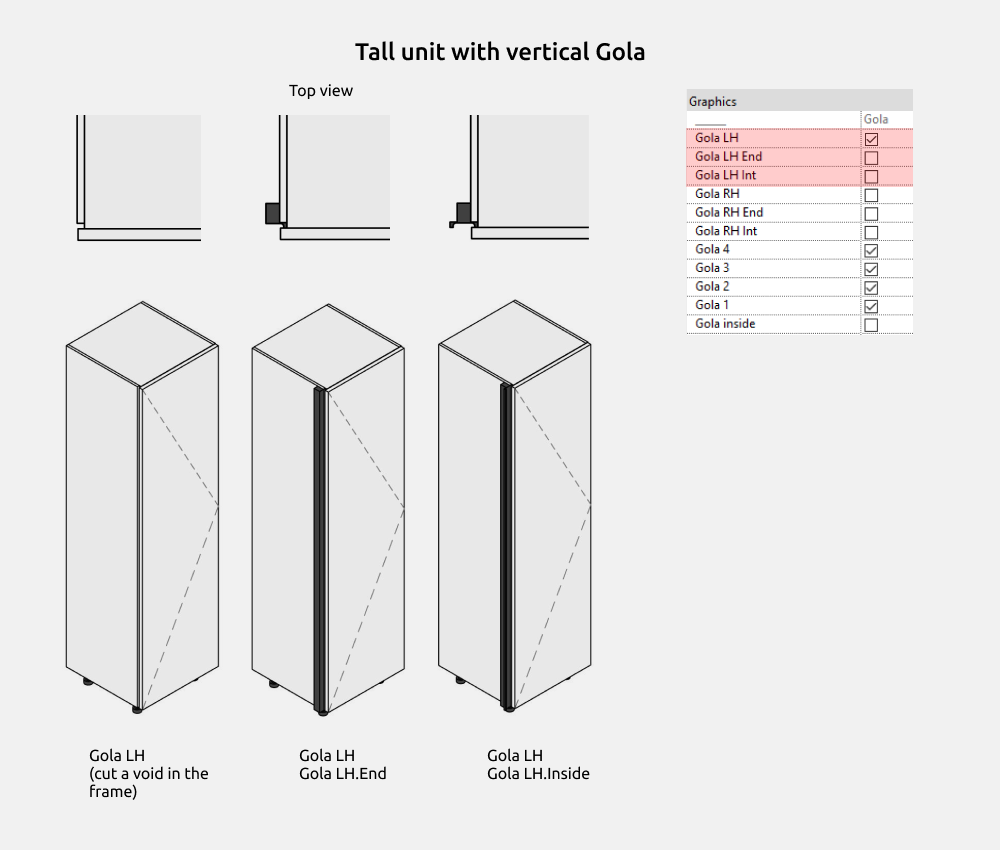Select the tall unit with Gola LH.End profile

point(328,510)
